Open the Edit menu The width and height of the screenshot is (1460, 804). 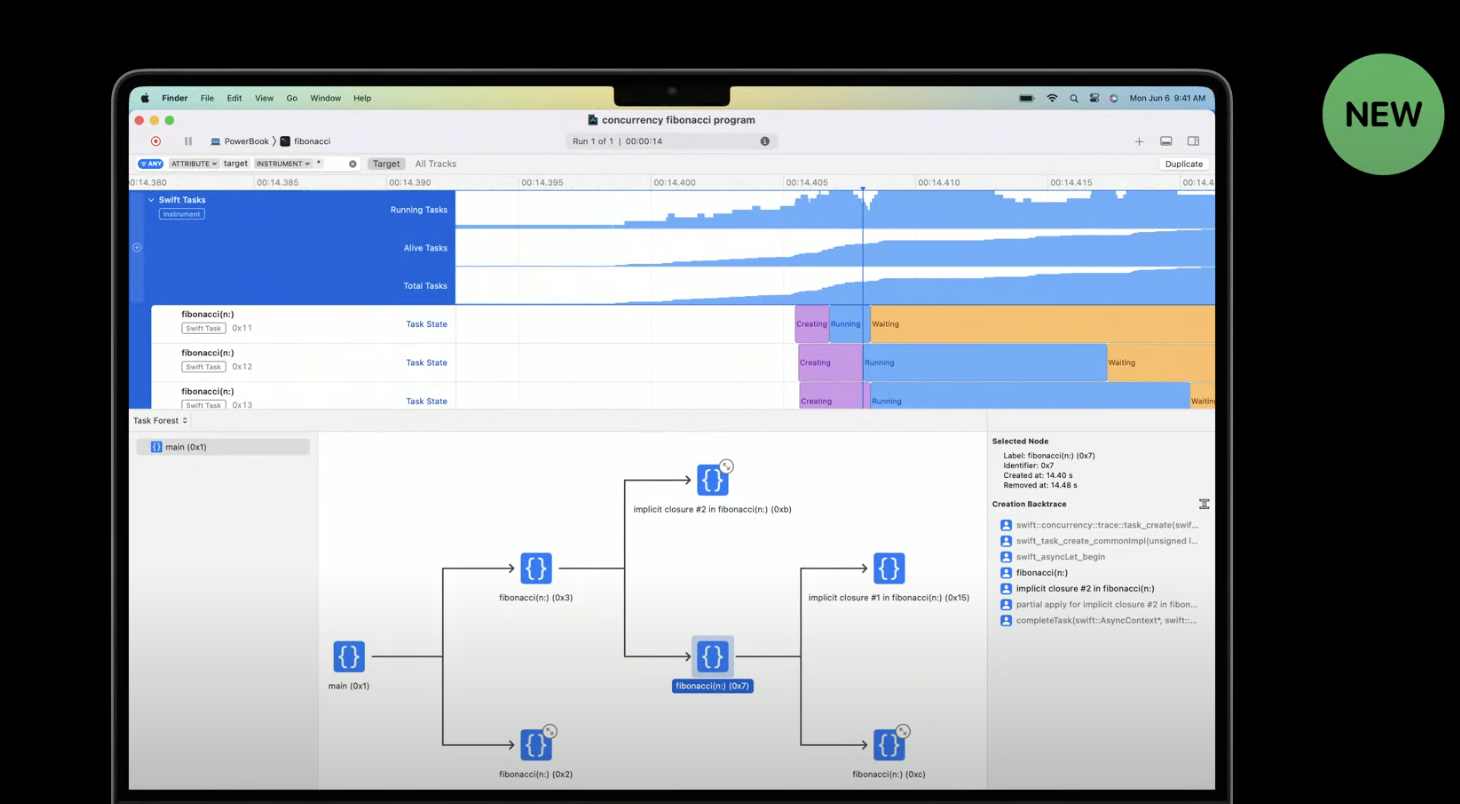pyautogui.click(x=234, y=98)
